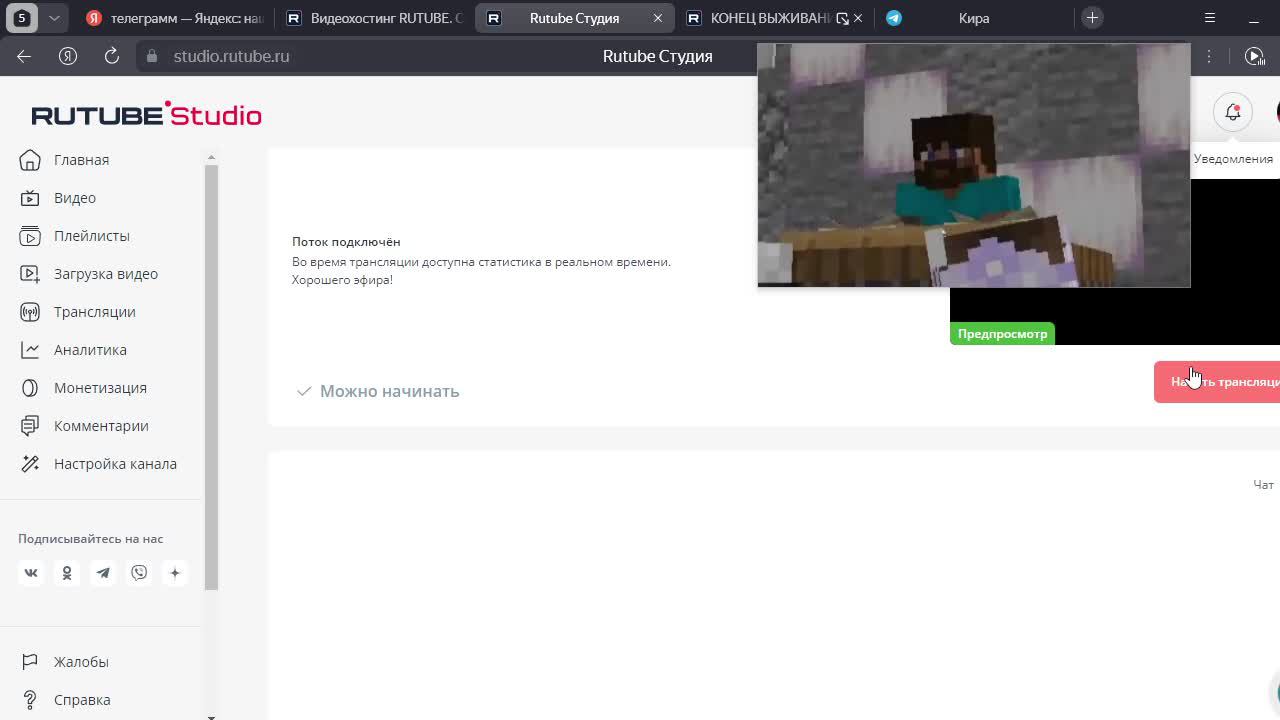Click the studio.rutube.ru address field

pos(231,56)
